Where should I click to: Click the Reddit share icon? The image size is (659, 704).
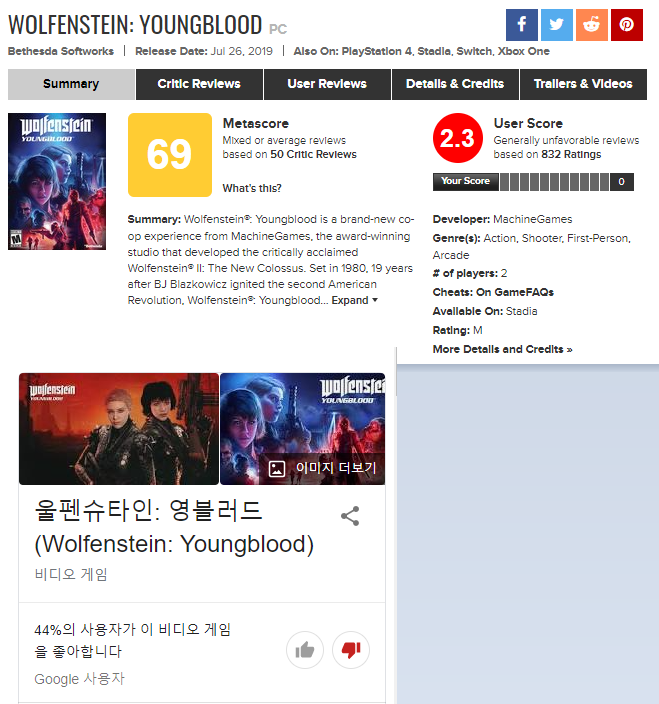(x=592, y=25)
